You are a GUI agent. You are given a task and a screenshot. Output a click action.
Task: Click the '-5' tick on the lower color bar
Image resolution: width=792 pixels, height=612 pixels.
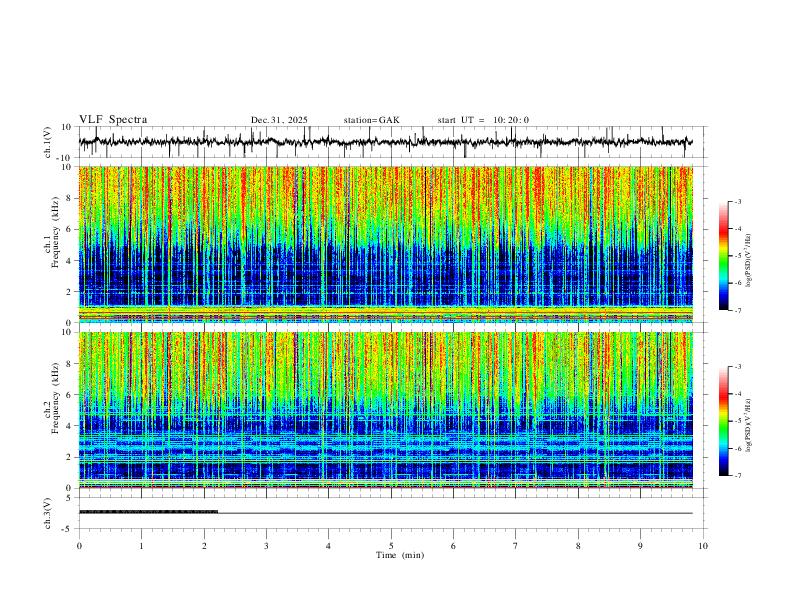click(x=737, y=421)
